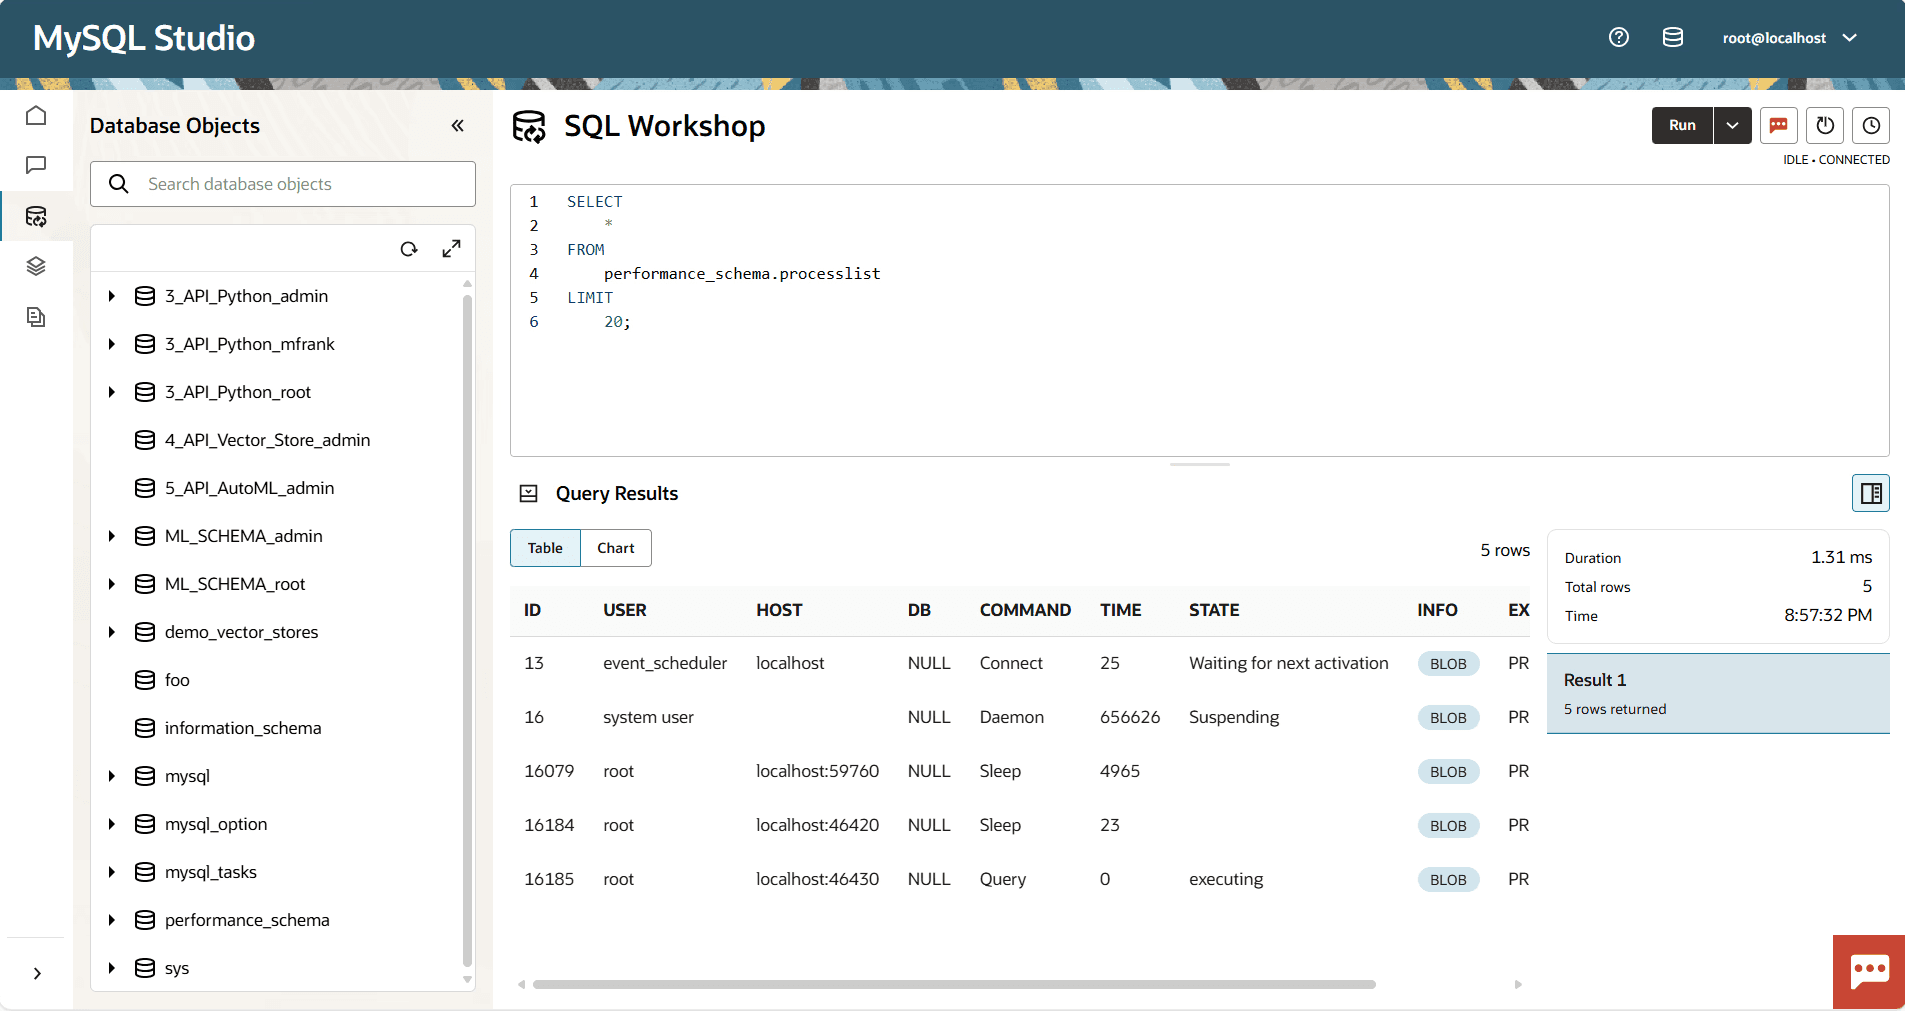Expand the mysql_option schema
The image size is (1905, 1011).
coord(112,824)
